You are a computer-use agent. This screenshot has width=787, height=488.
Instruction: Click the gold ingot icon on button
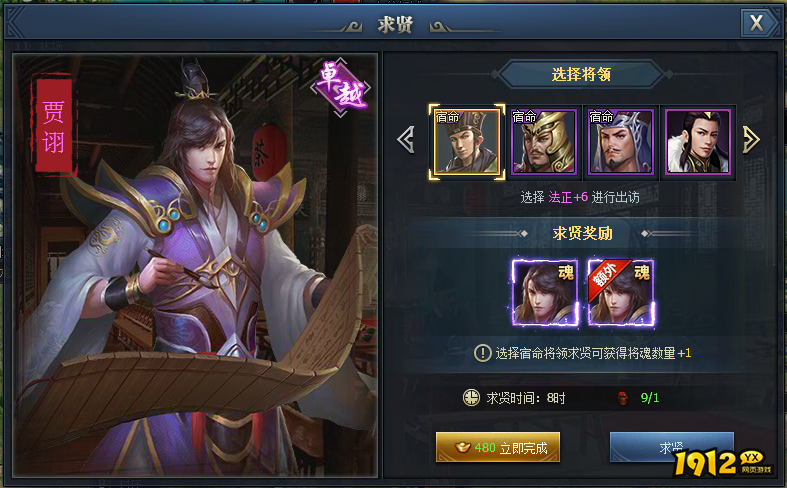click(462, 447)
